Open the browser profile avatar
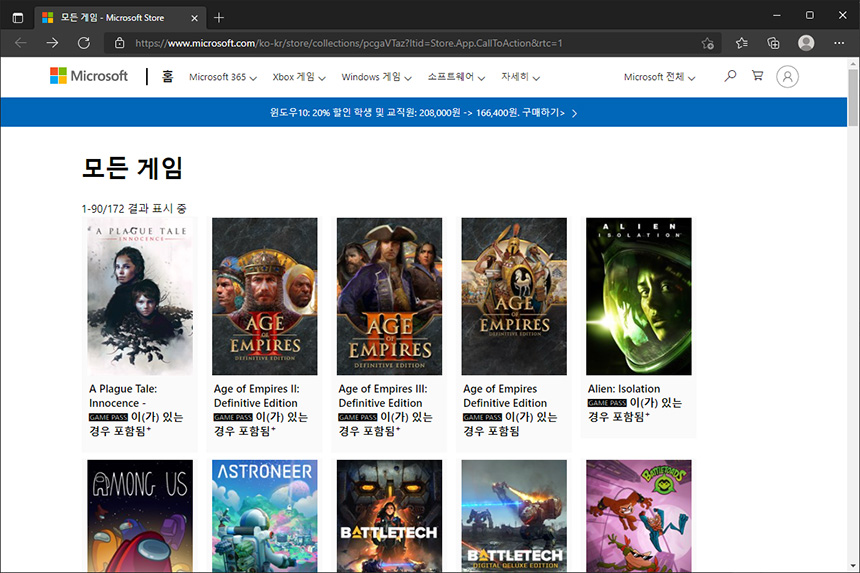The image size is (860, 573). [x=806, y=43]
